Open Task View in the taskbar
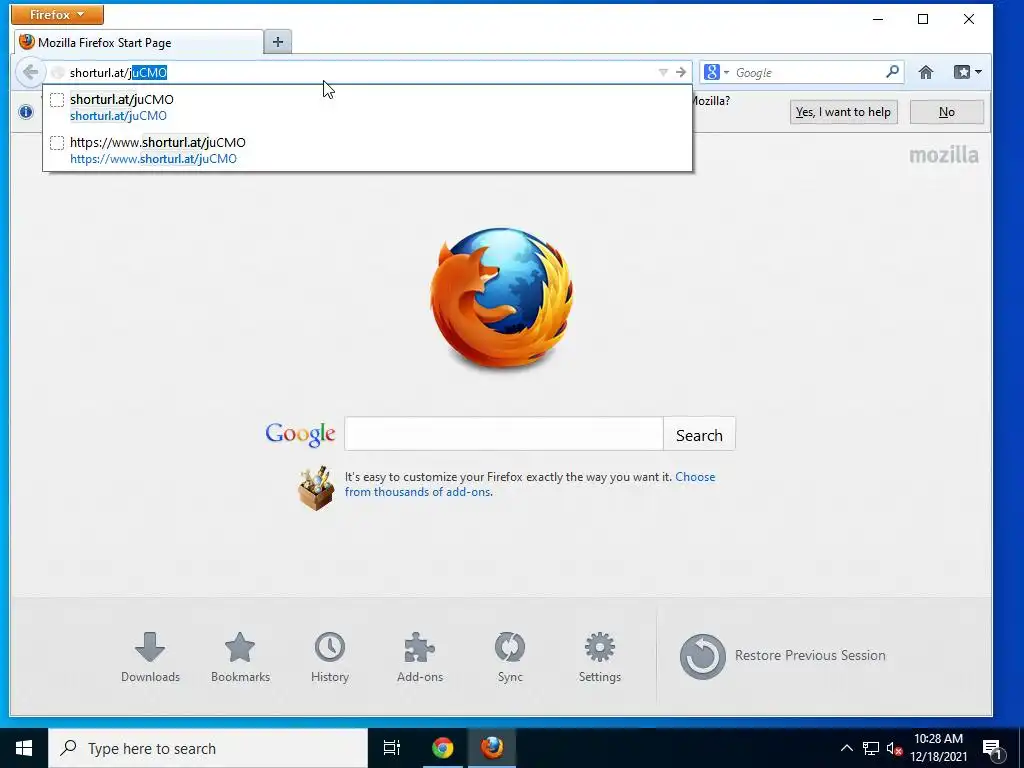This screenshot has width=1024, height=768. click(x=392, y=748)
